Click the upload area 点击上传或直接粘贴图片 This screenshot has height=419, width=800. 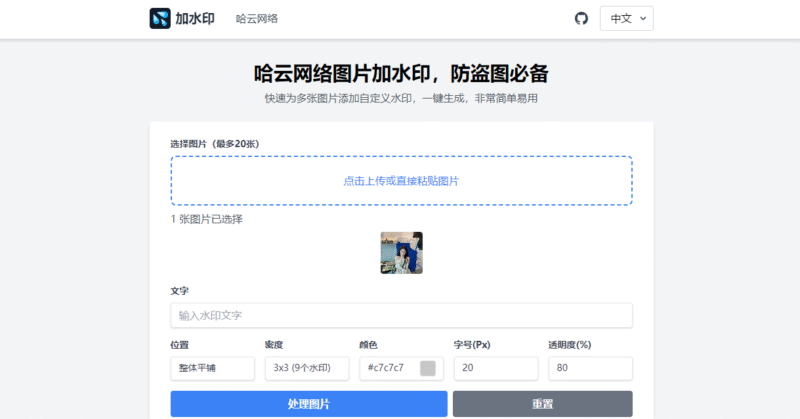pyautogui.click(x=402, y=181)
